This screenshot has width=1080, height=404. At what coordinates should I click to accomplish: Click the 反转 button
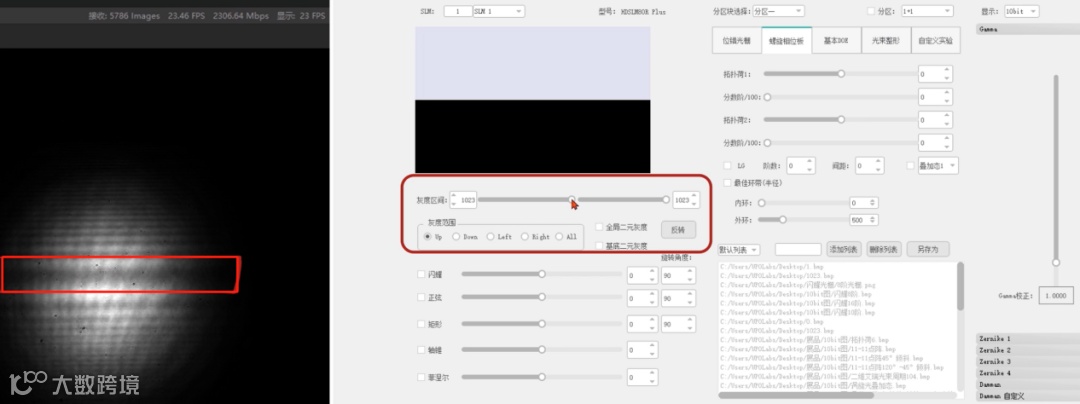[x=678, y=230]
